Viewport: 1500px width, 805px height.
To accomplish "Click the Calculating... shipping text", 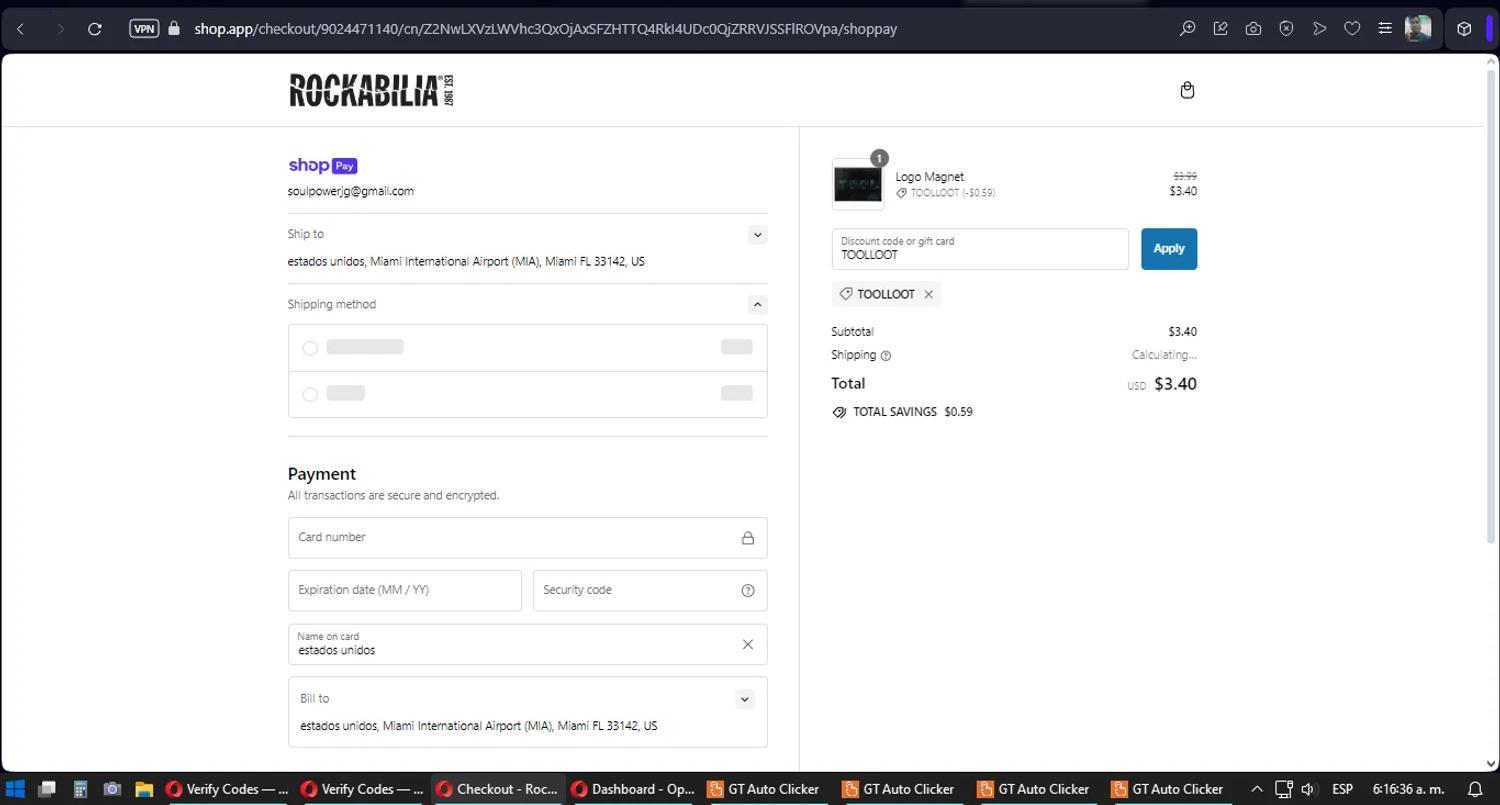I will [x=1164, y=355].
